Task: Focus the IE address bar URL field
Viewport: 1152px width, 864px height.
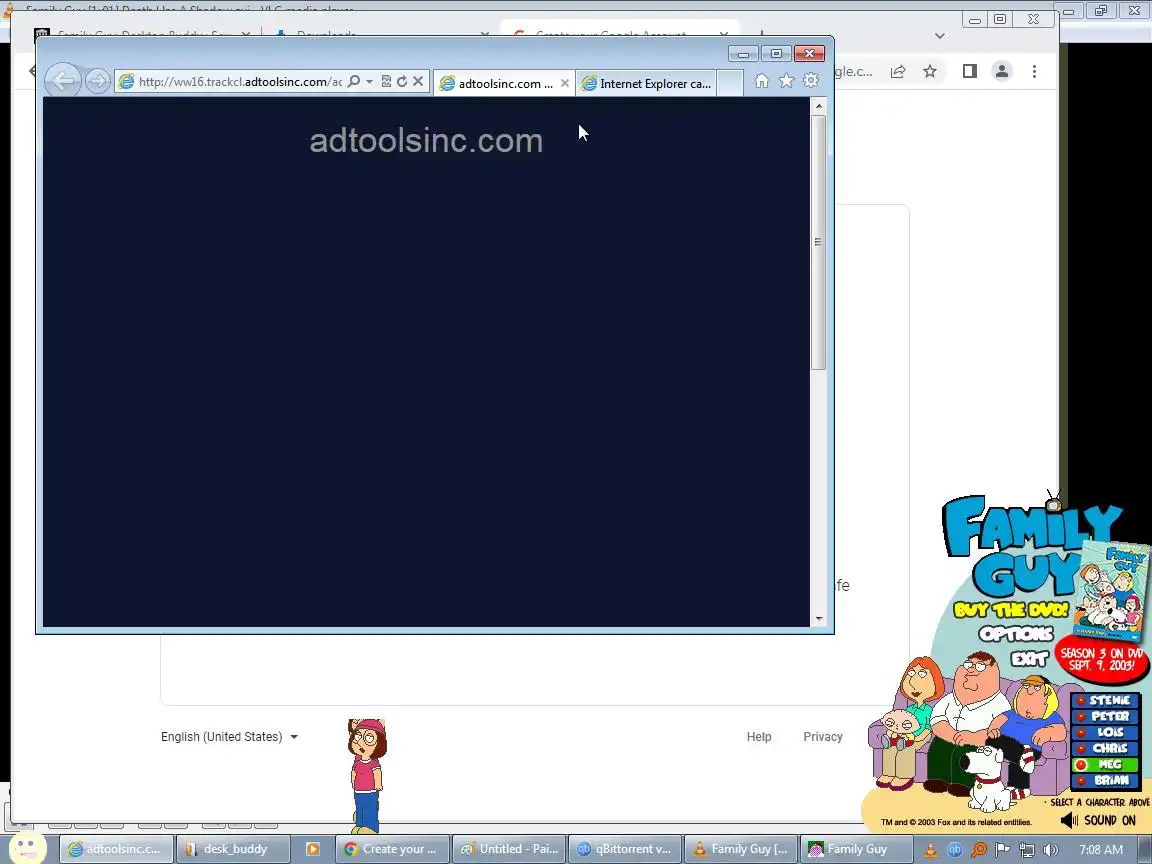Action: (240, 82)
